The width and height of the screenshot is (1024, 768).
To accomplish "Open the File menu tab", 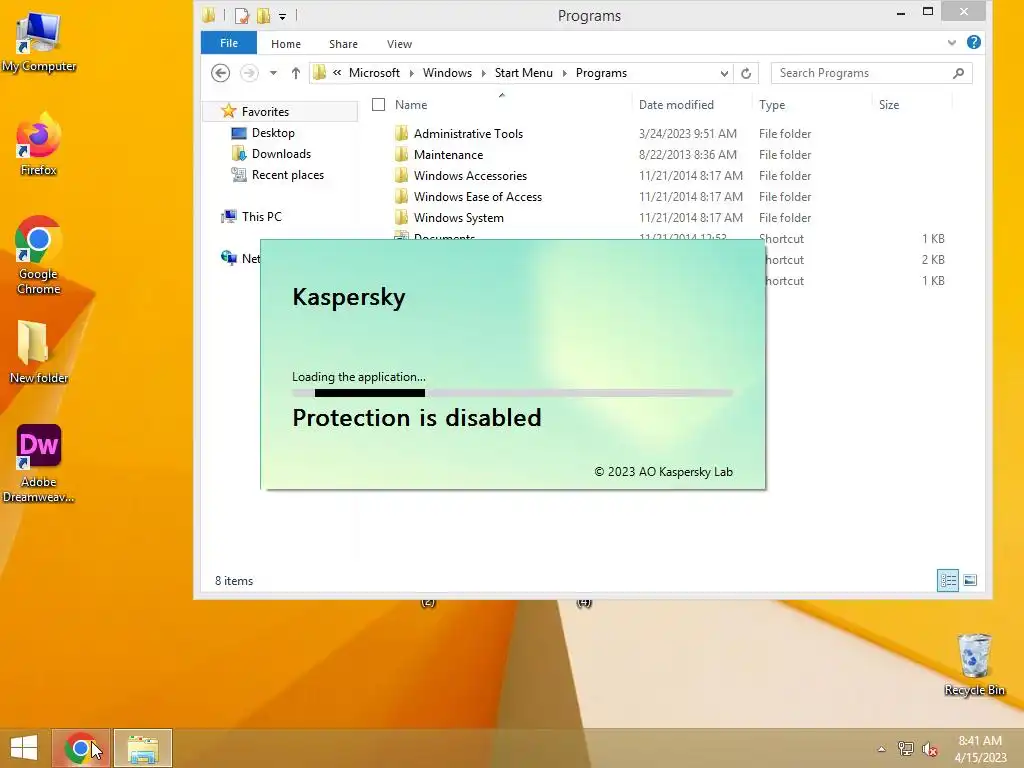I will click(229, 43).
